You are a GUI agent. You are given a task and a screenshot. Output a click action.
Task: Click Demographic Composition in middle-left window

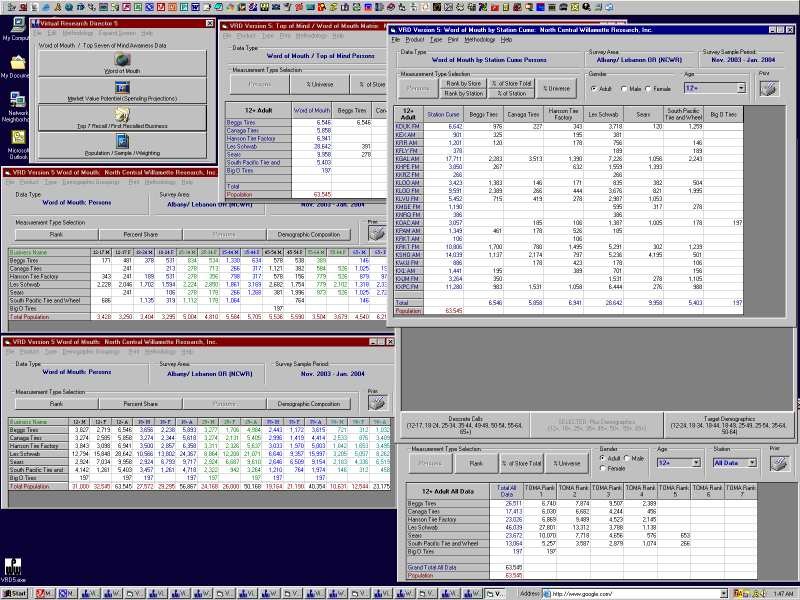(309, 234)
